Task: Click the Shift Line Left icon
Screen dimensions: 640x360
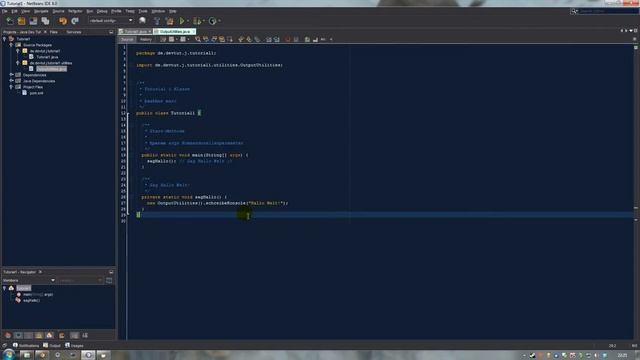Action: tap(269, 40)
